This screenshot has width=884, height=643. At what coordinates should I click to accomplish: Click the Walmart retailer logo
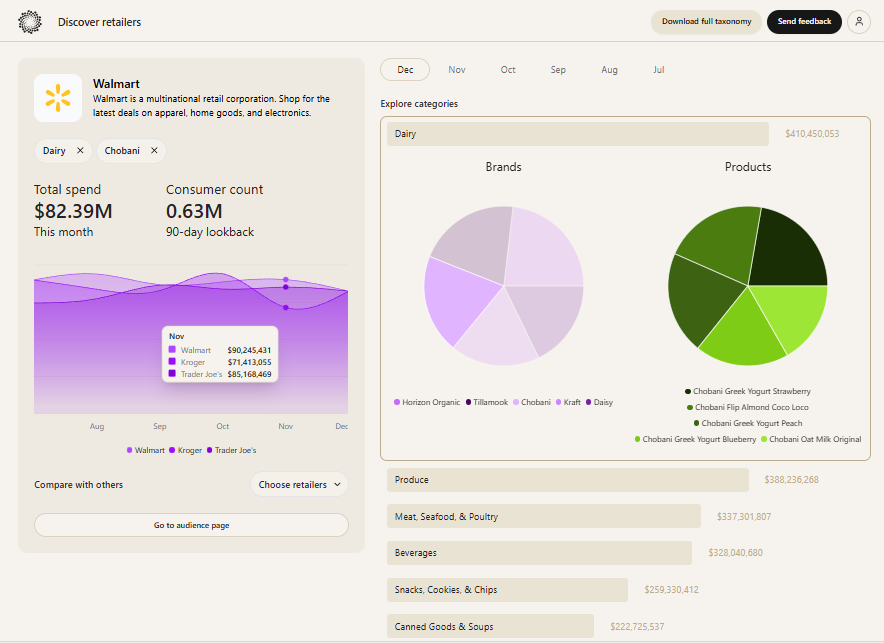(x=58, y=98)
